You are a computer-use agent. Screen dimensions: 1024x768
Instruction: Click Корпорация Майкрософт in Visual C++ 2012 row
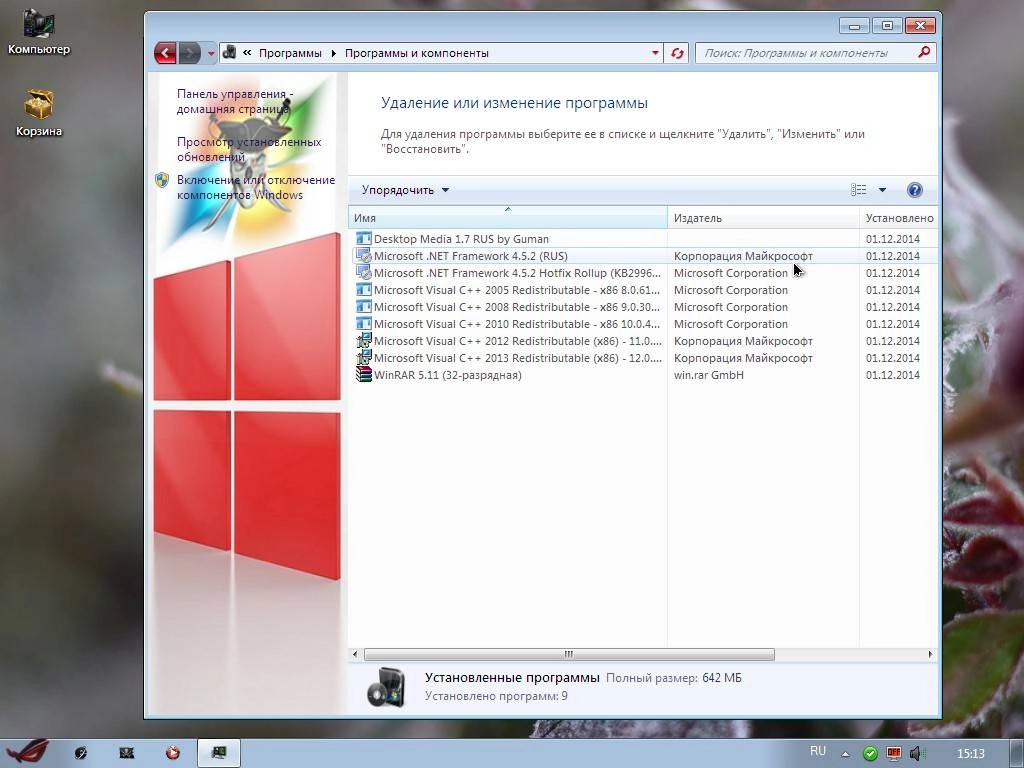click(743, 341)
